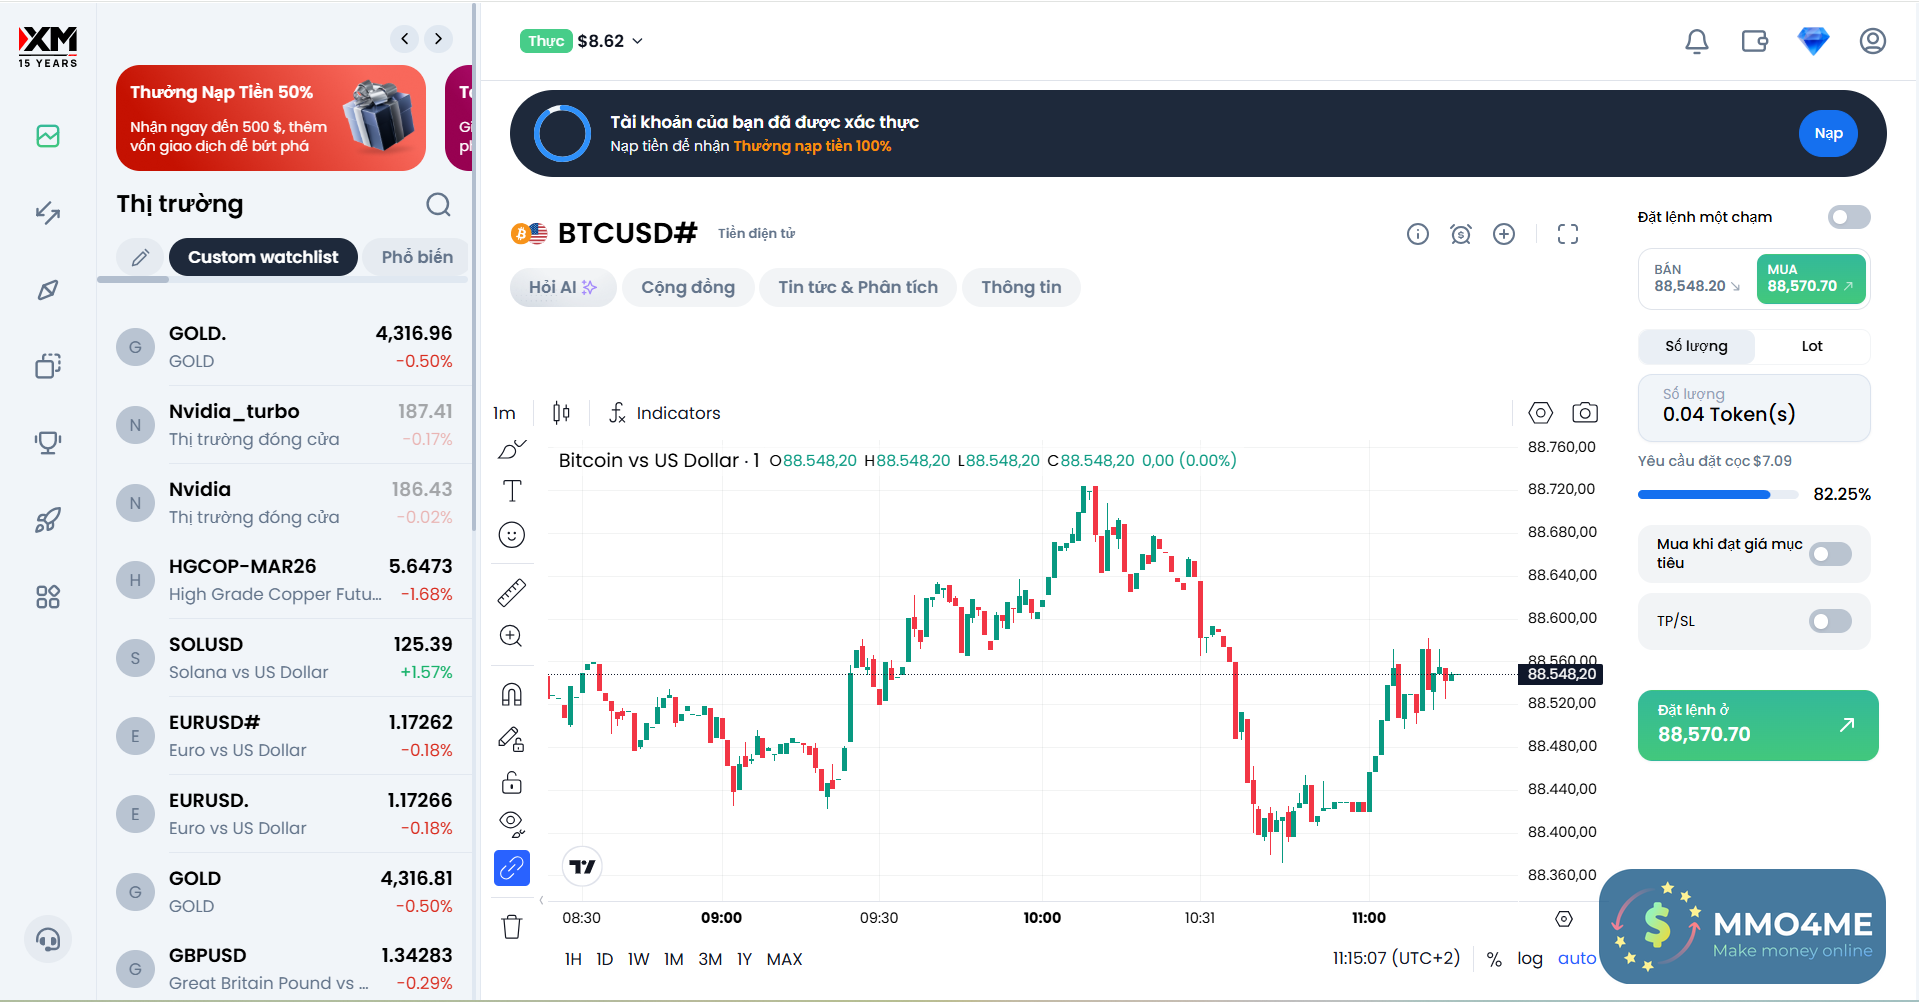Click the trash delete drawings icon
The height and width of the screenshot is (1002, 1919).
(511, 927)
